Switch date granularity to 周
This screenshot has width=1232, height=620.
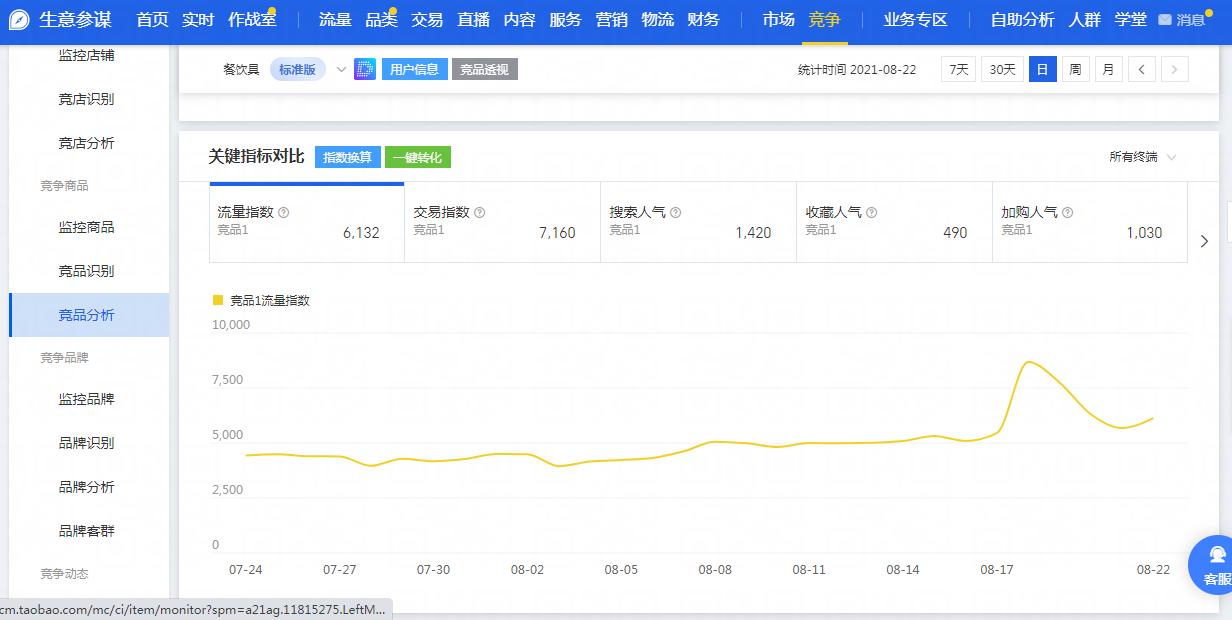pyautogui.click(x=1076, y=69)
